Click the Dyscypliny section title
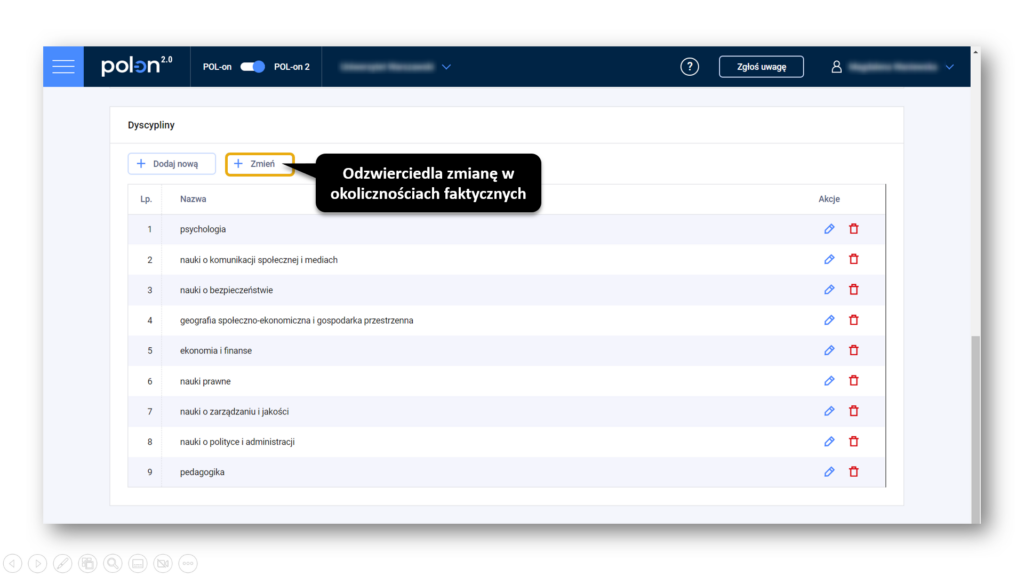1024x576 pixels. pos(151,125)
